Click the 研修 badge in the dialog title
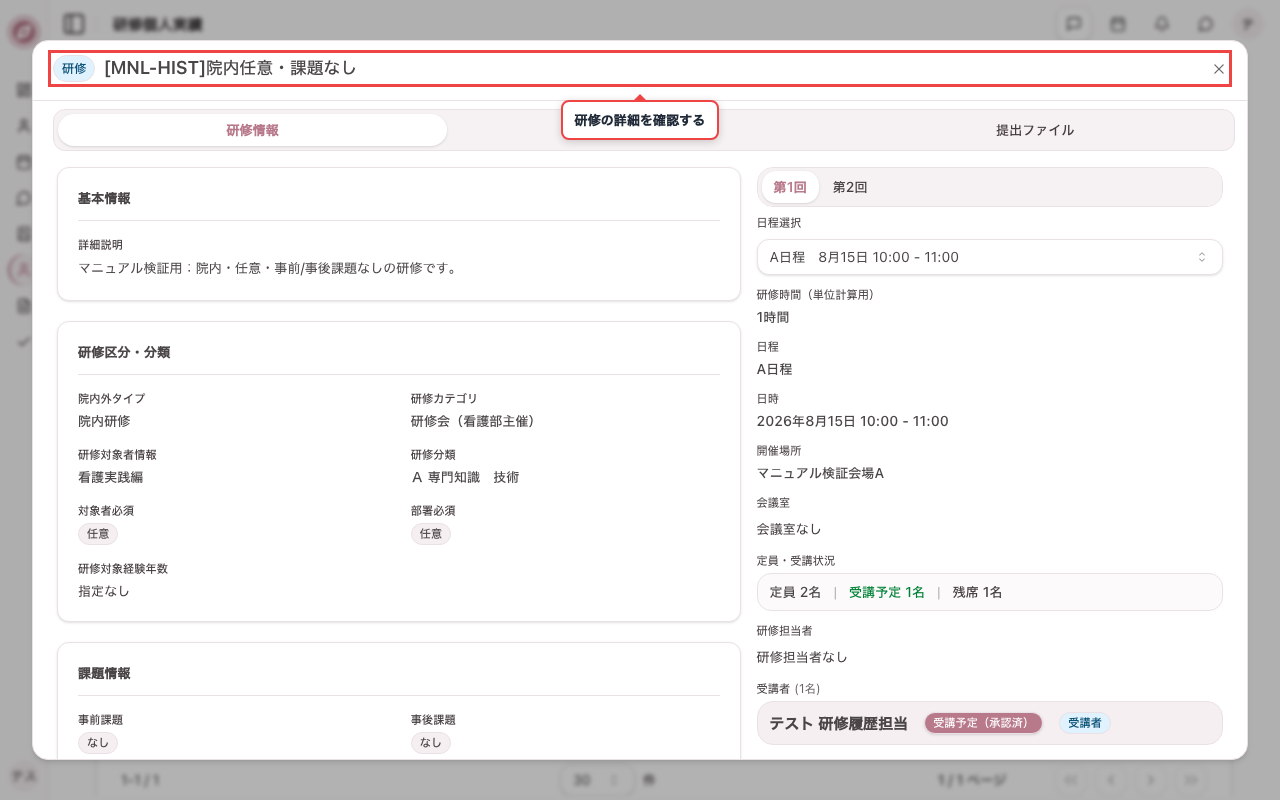 click(x=74, y=68)
